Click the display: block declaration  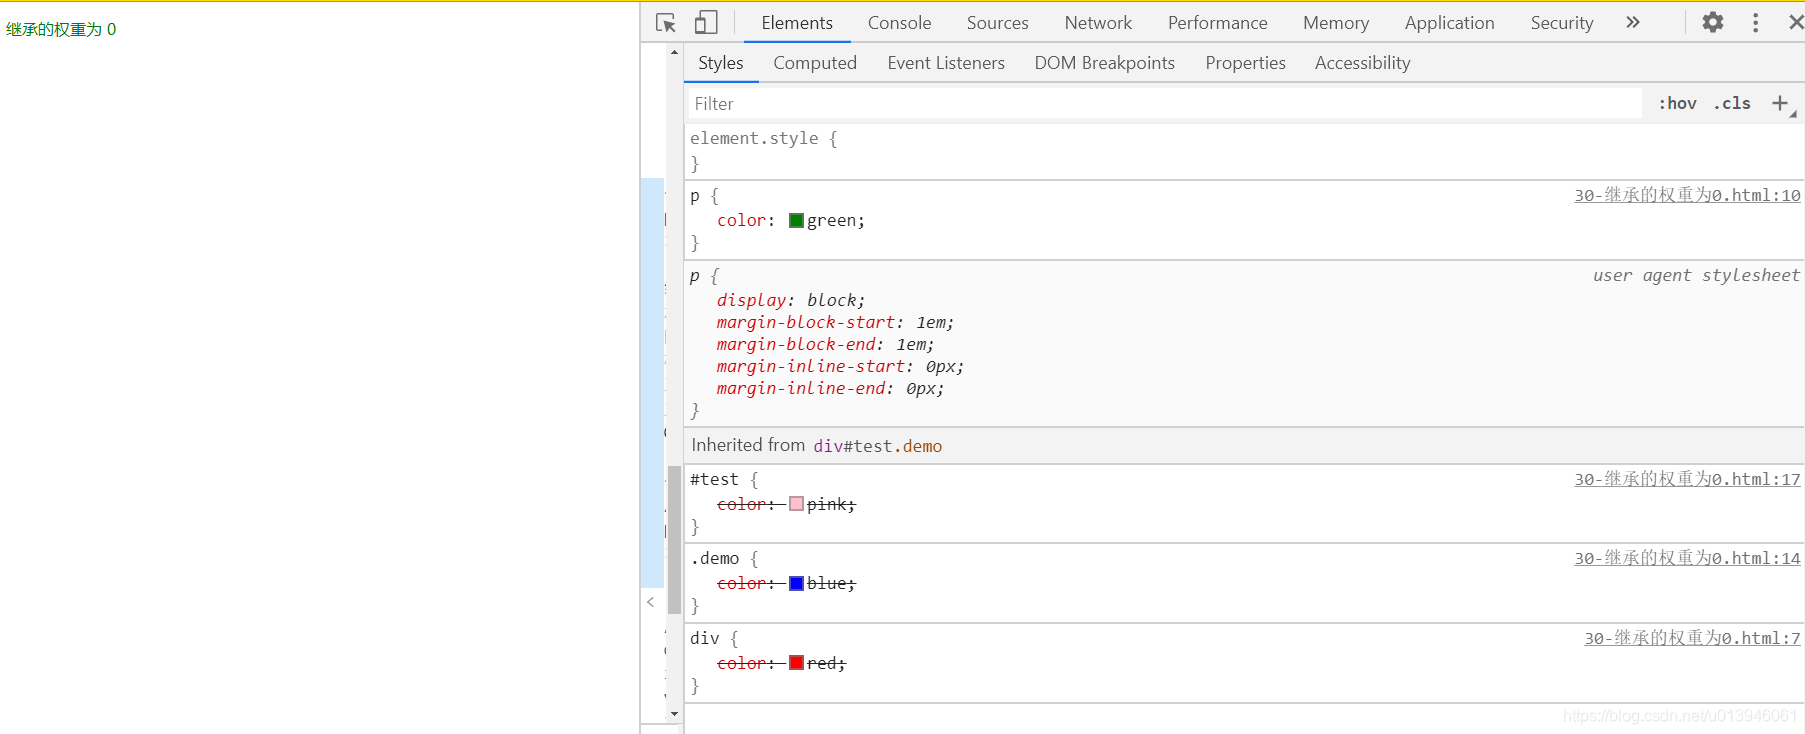(x=790, y=300)
